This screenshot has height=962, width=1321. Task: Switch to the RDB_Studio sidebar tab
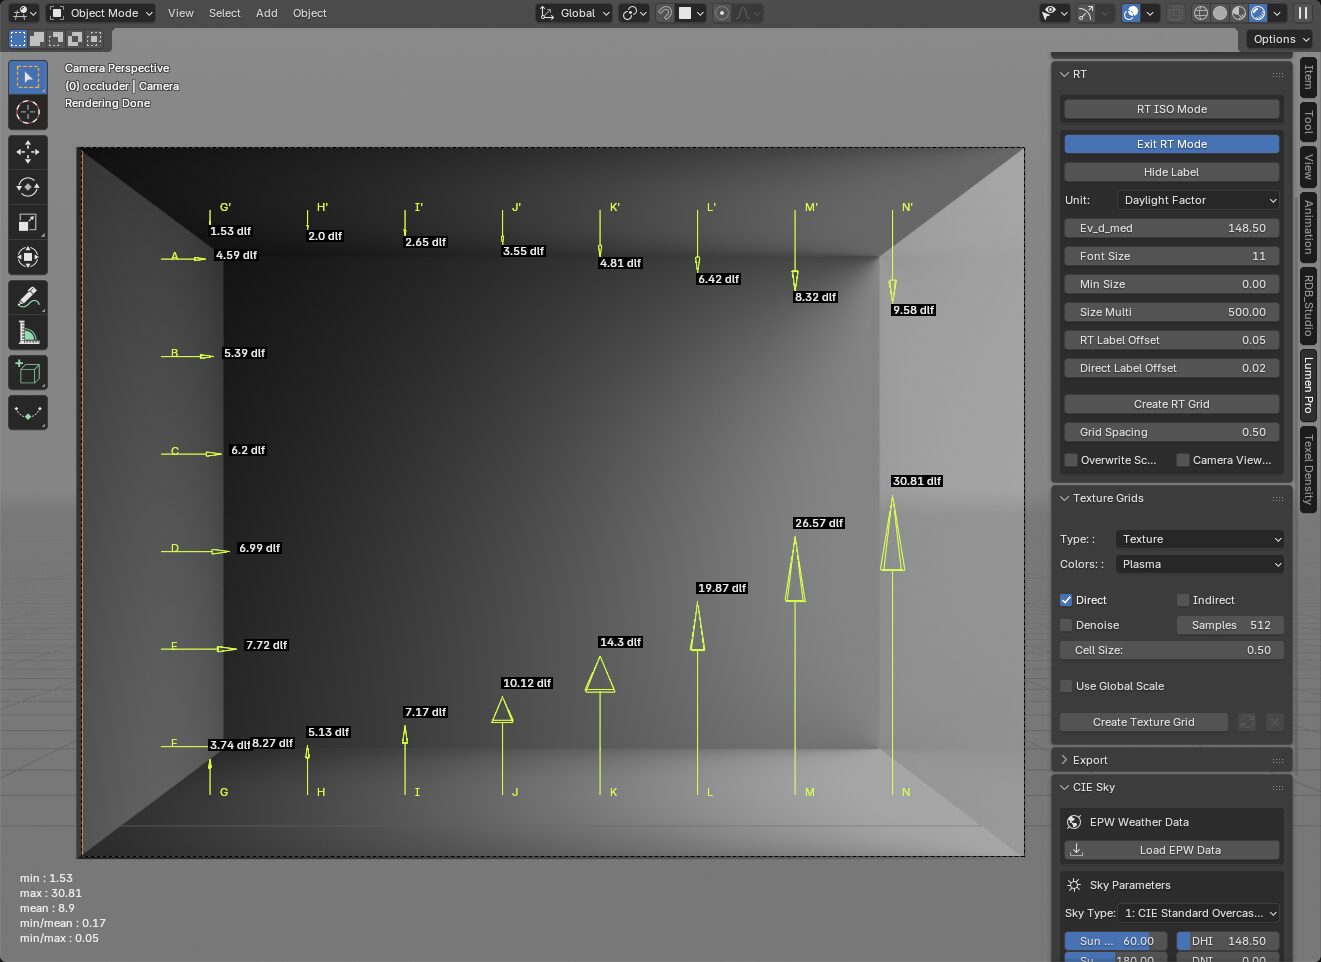click(1308, 306)
